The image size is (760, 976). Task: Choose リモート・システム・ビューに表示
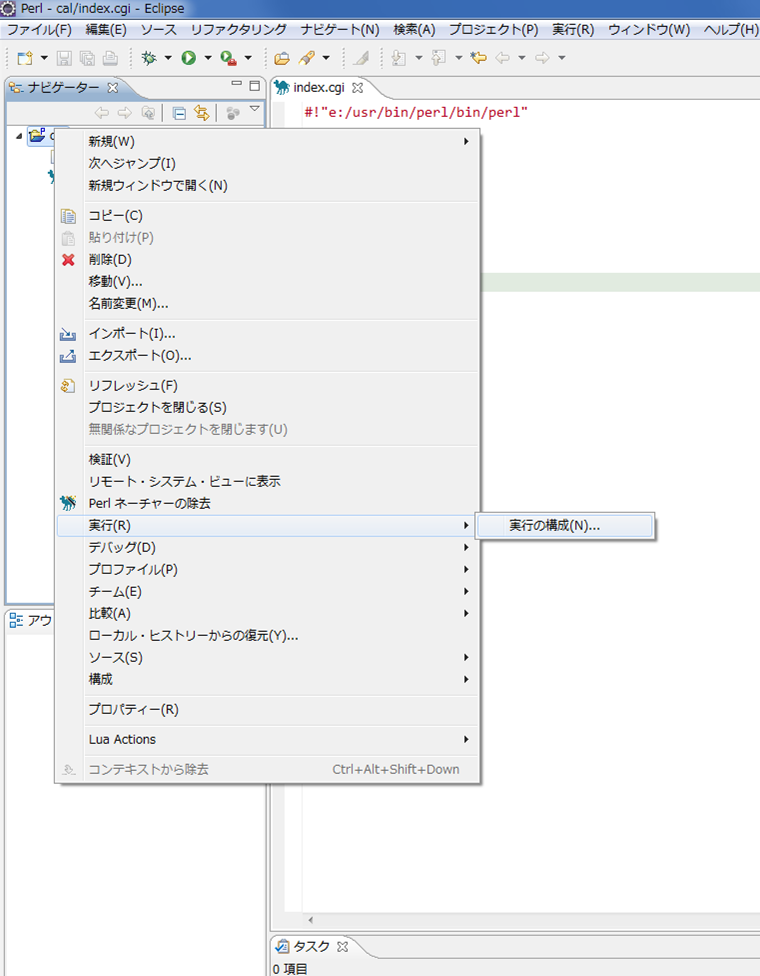(268, 481)
